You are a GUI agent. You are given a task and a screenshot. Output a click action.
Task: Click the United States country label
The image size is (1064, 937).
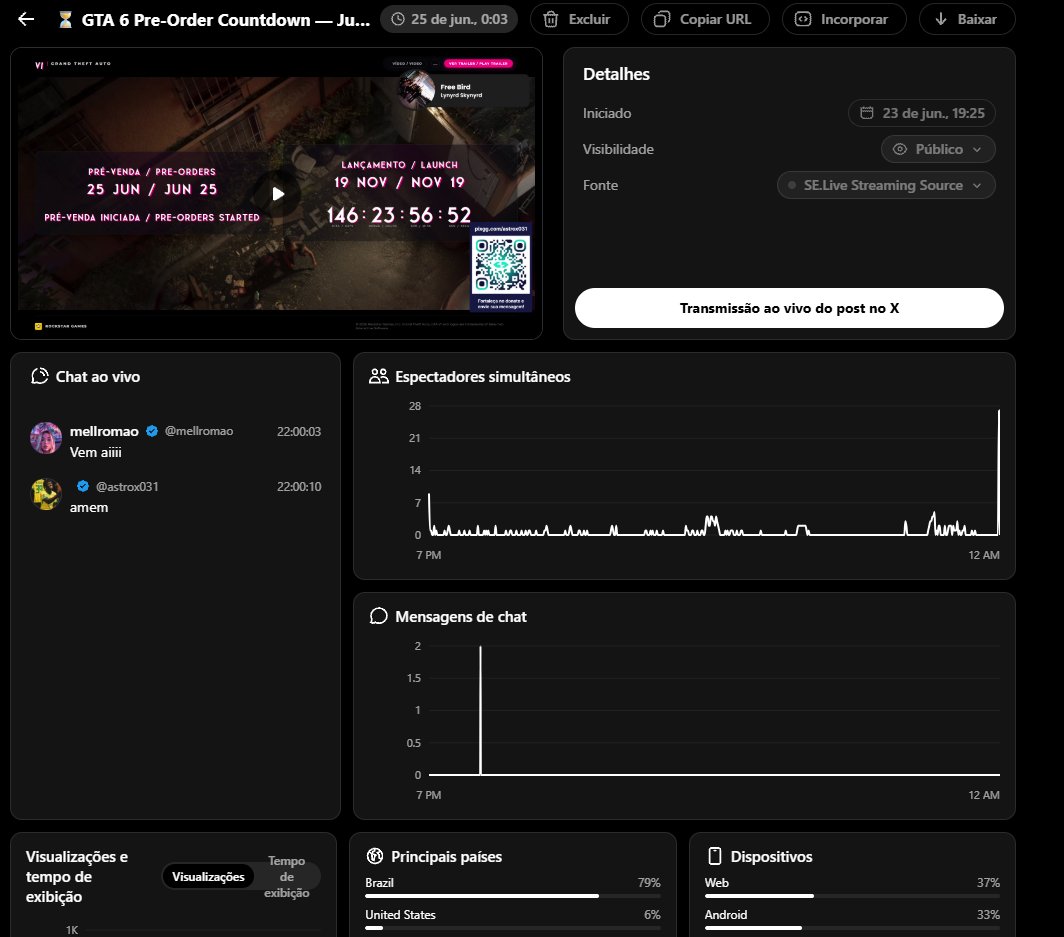click(400, 915)
